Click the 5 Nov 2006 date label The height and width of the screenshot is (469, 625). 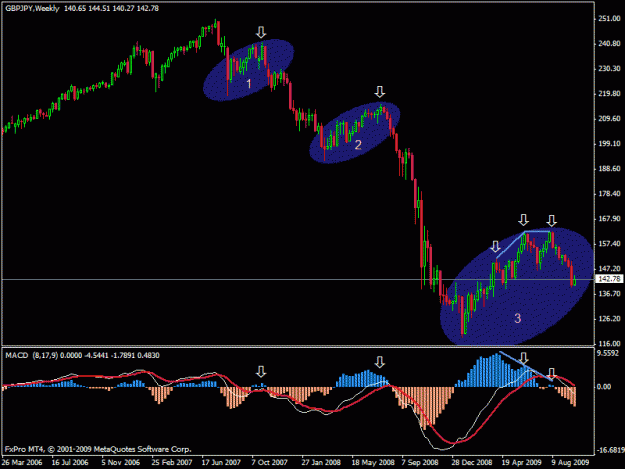(x=121, y=463)
